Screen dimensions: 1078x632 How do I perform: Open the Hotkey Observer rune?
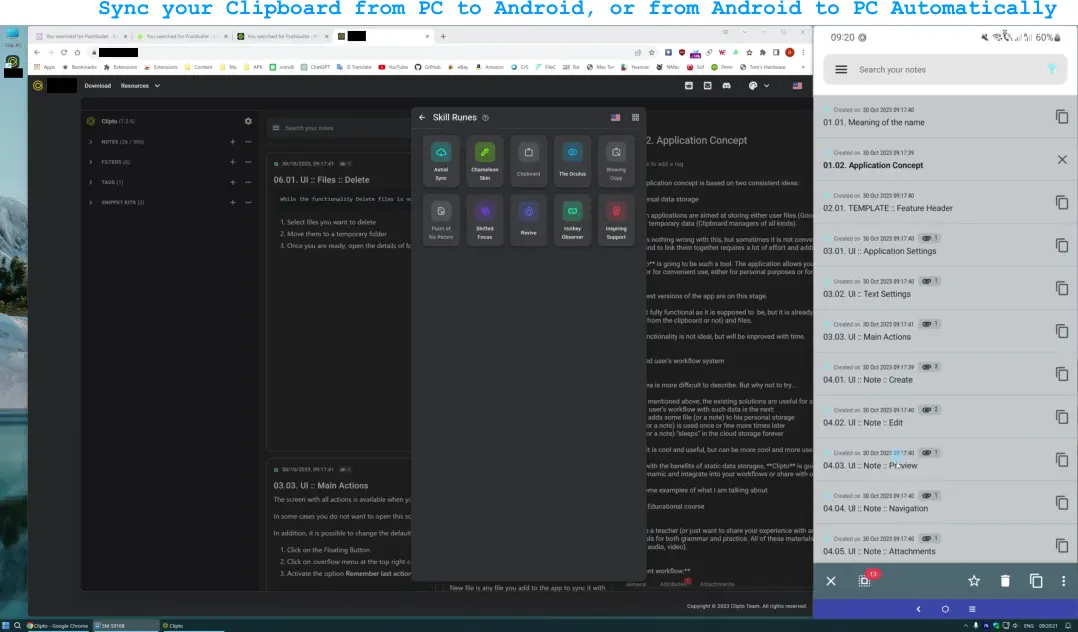(x=571, y=218)
